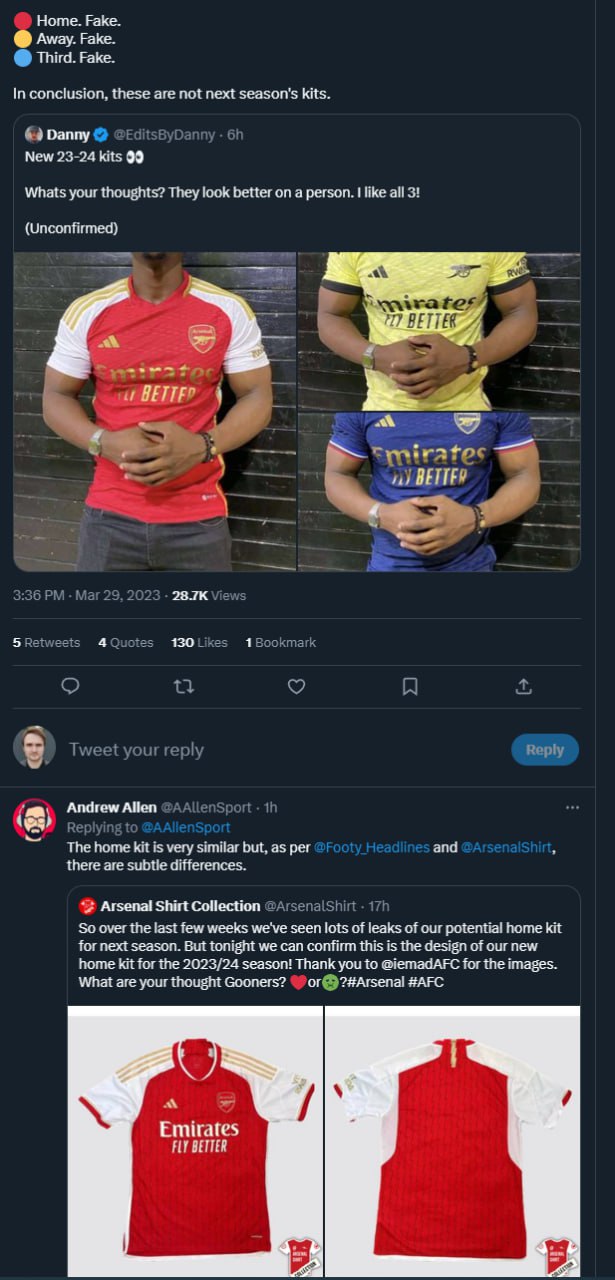
Task: Show the 130 Likes list
Action: 199,642
